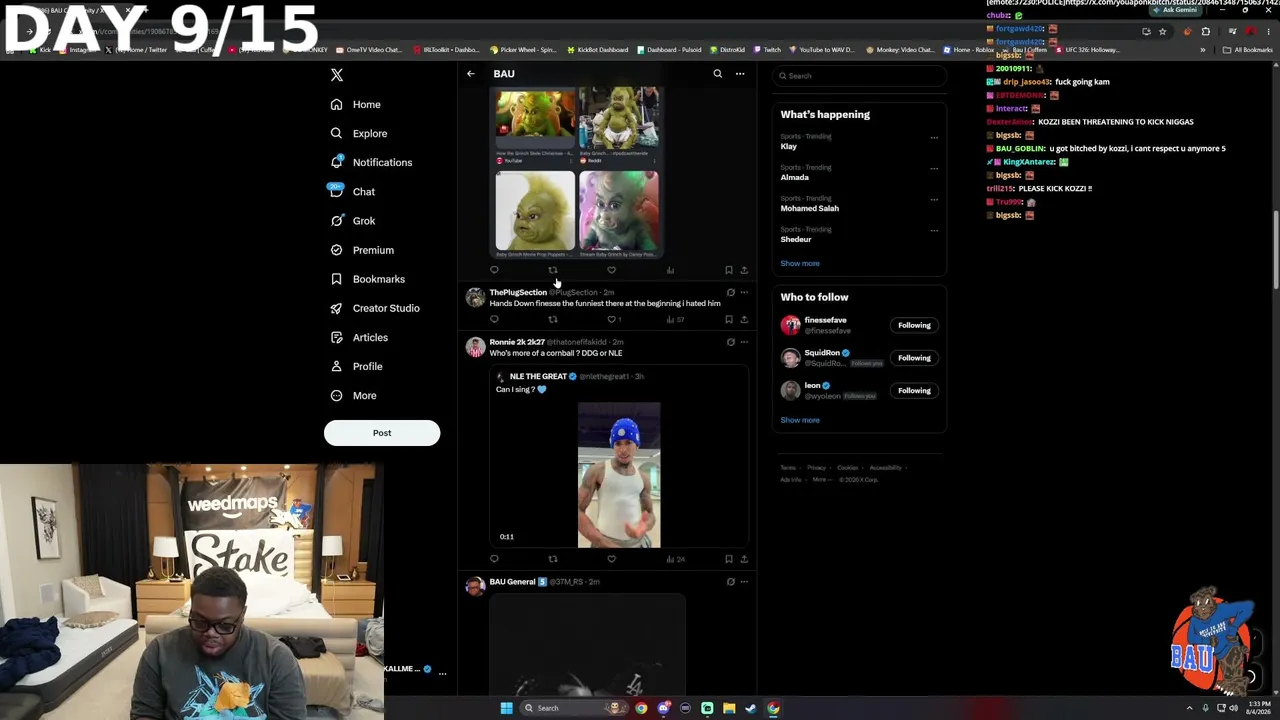This screenshot has height=720, width=1280.
Task: Bookmark the Grinch images post
Action: pos(729,270)
